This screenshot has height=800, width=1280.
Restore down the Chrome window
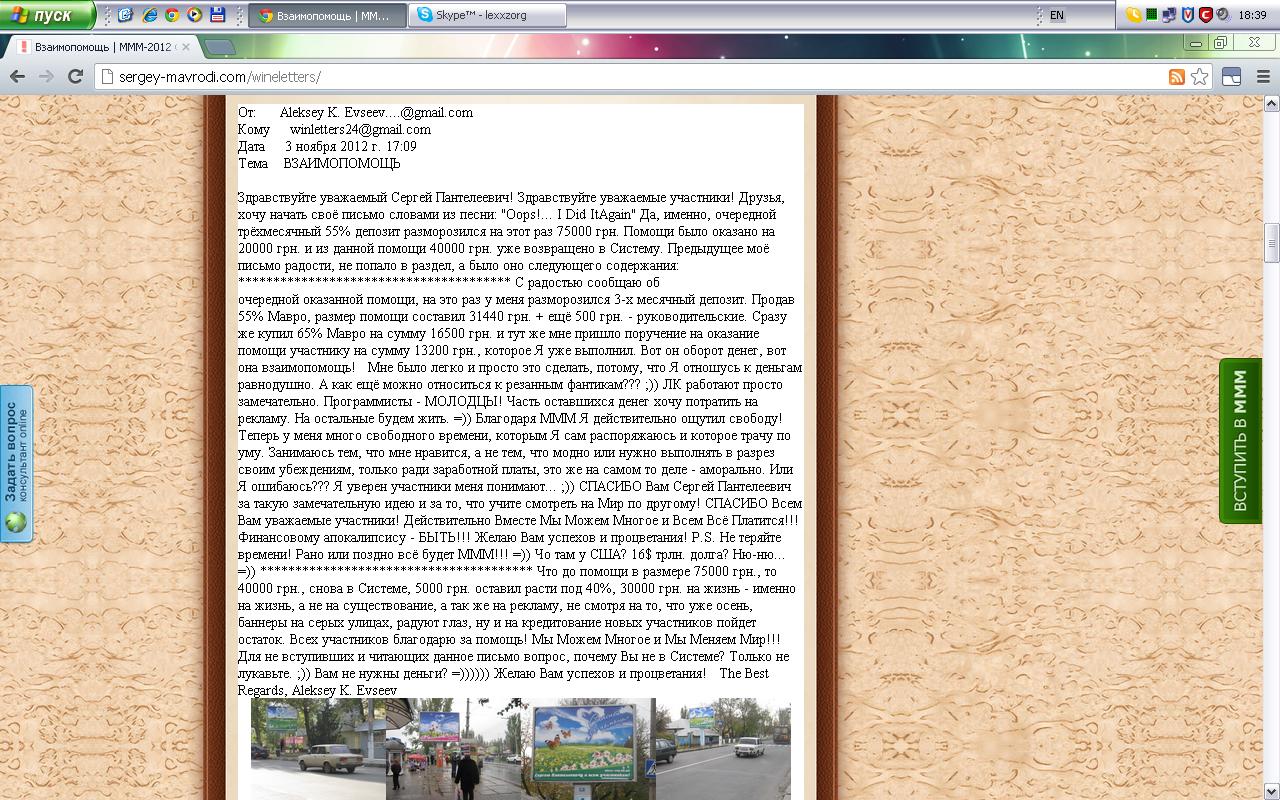1221,43
